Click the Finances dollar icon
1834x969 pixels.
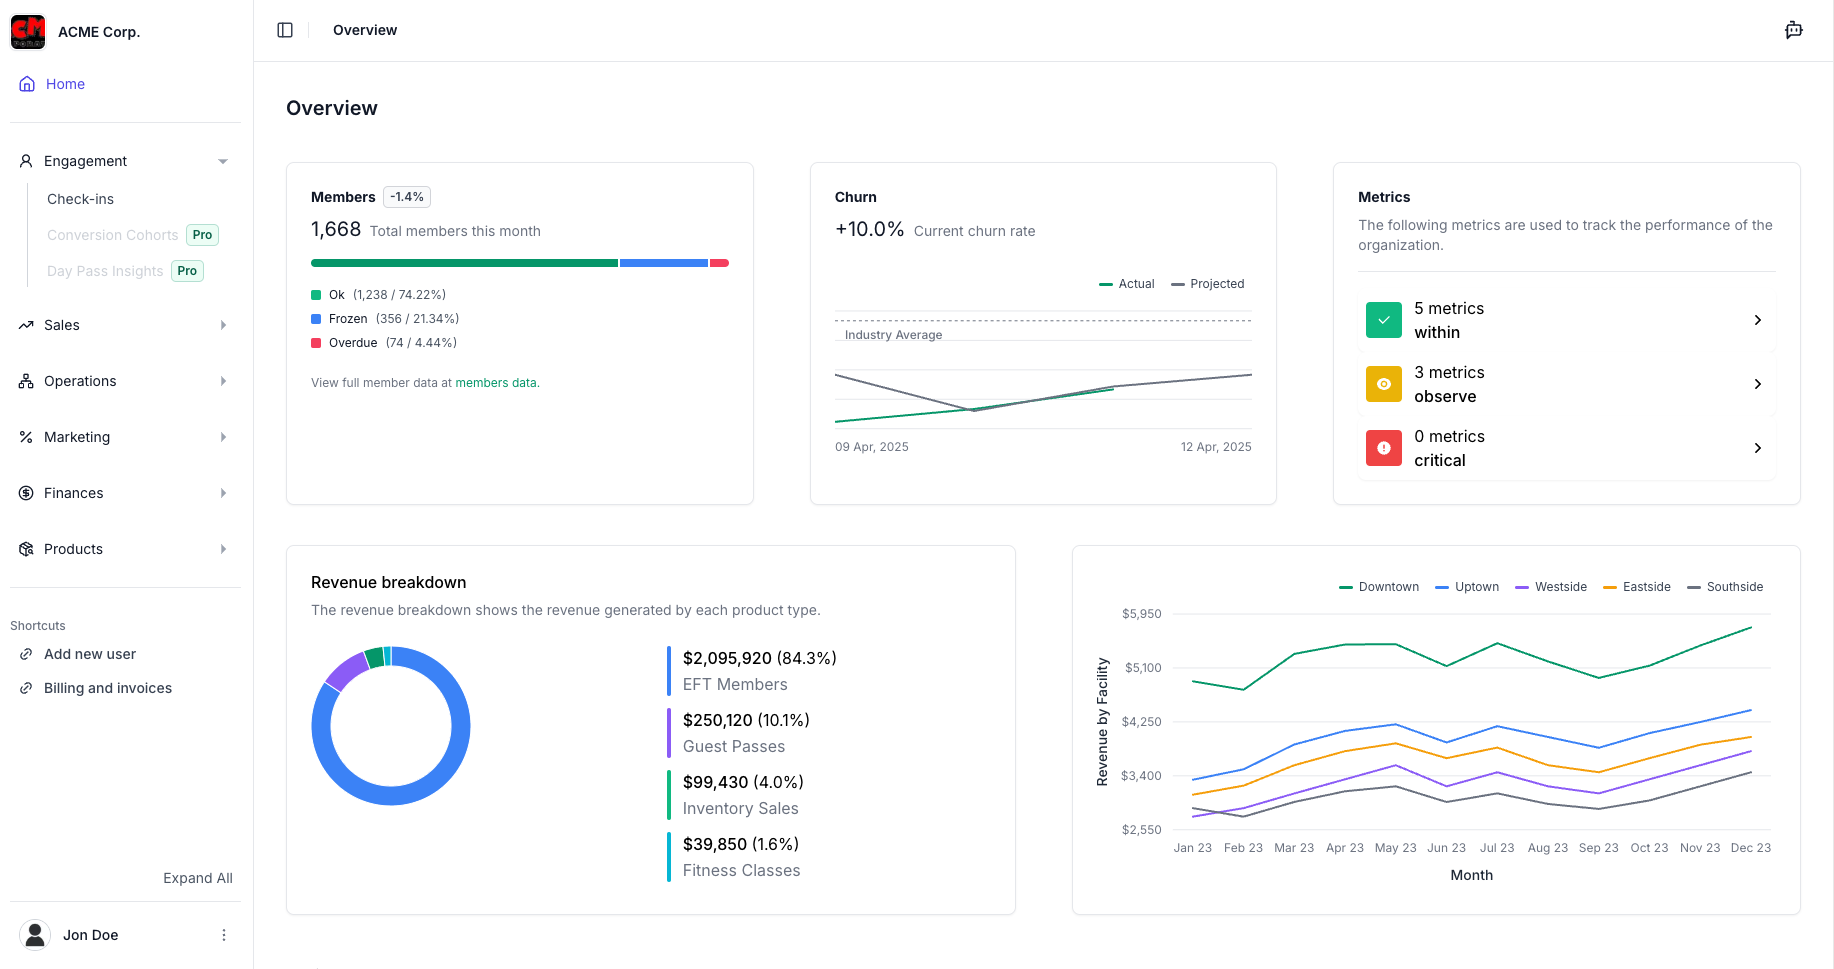(25, 493)
